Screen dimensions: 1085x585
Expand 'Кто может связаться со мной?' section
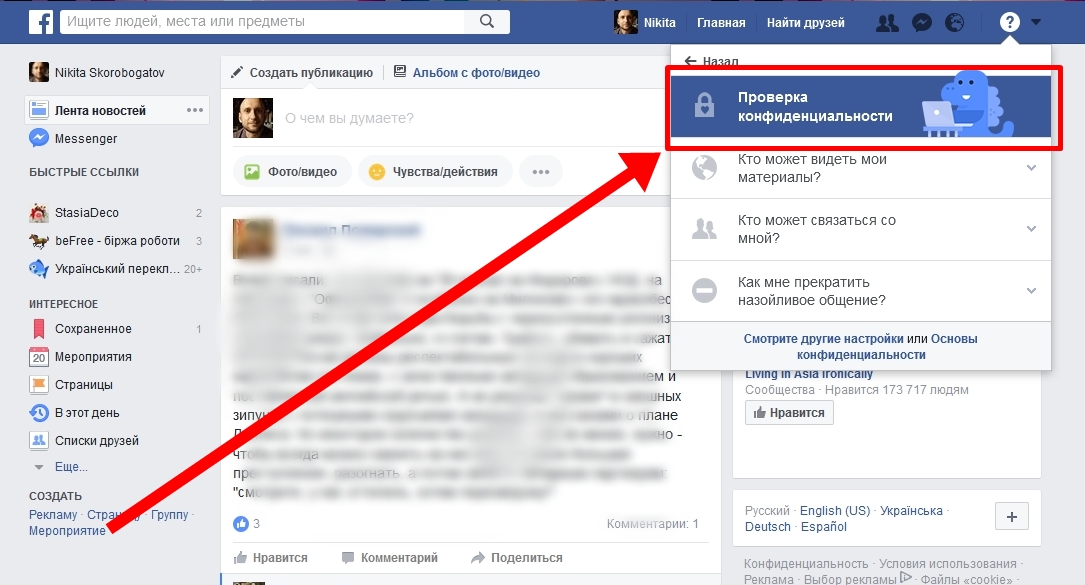pyautogui.click(x=860, y=229)
